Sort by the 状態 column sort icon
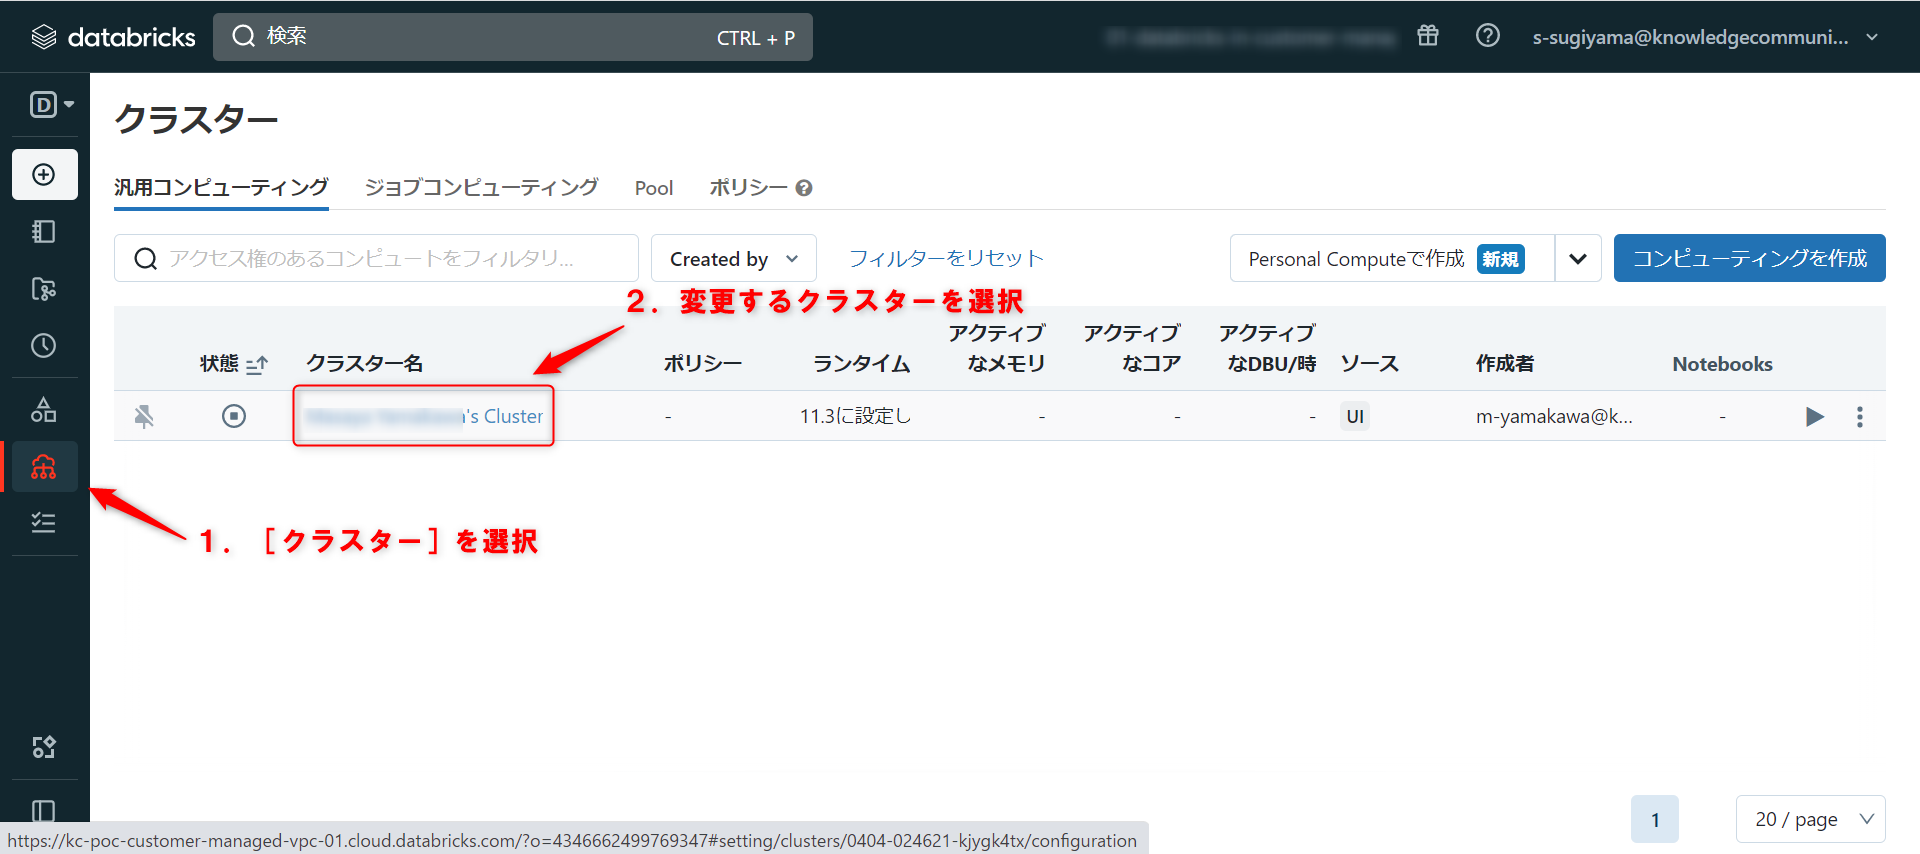The height and width of the screenshot is (854, 1920). pyautogui.click(x=257, y=365)
